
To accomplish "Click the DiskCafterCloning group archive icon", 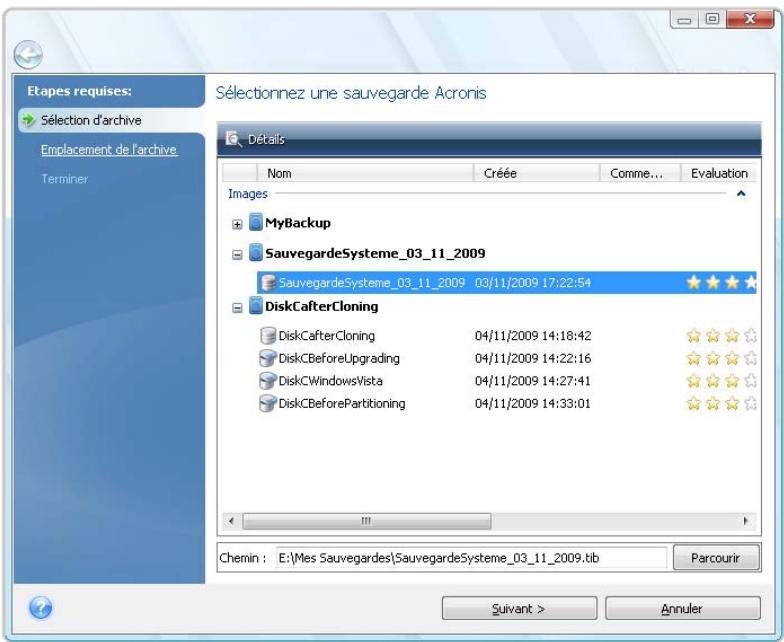I will (x=256, y=306).
